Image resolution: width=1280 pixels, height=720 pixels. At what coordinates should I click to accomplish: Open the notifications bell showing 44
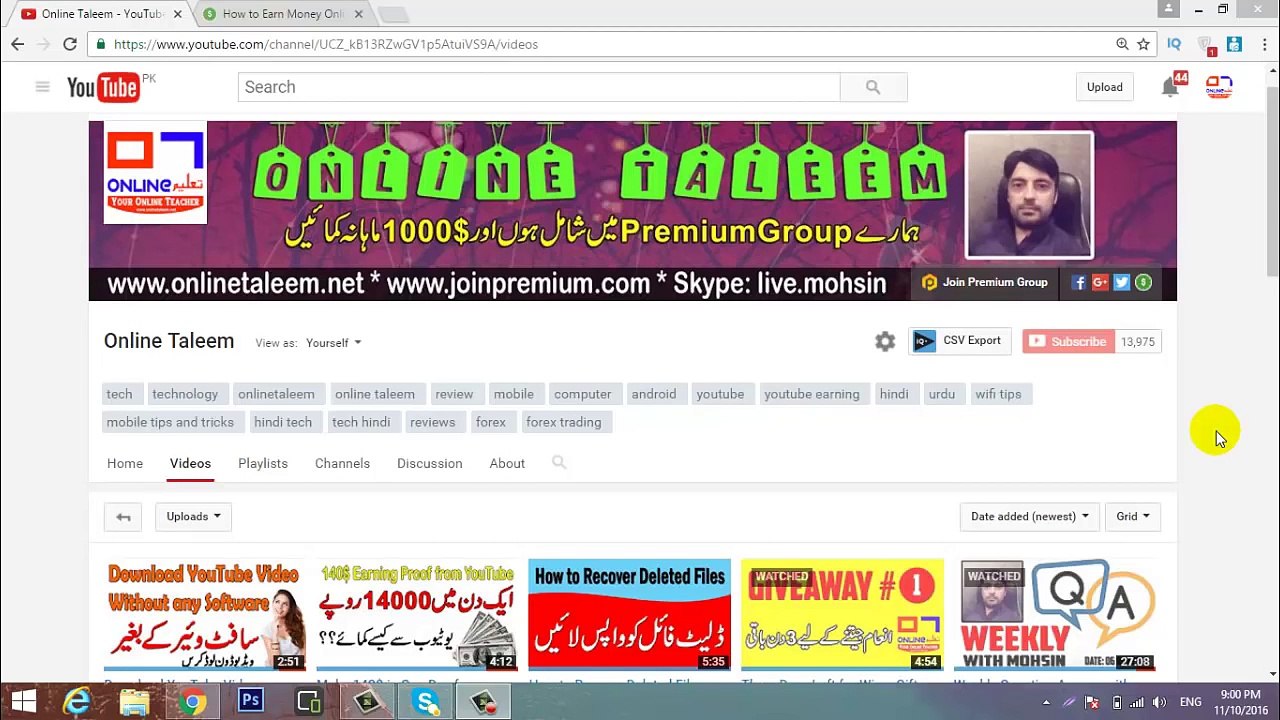pos(1170,87)
